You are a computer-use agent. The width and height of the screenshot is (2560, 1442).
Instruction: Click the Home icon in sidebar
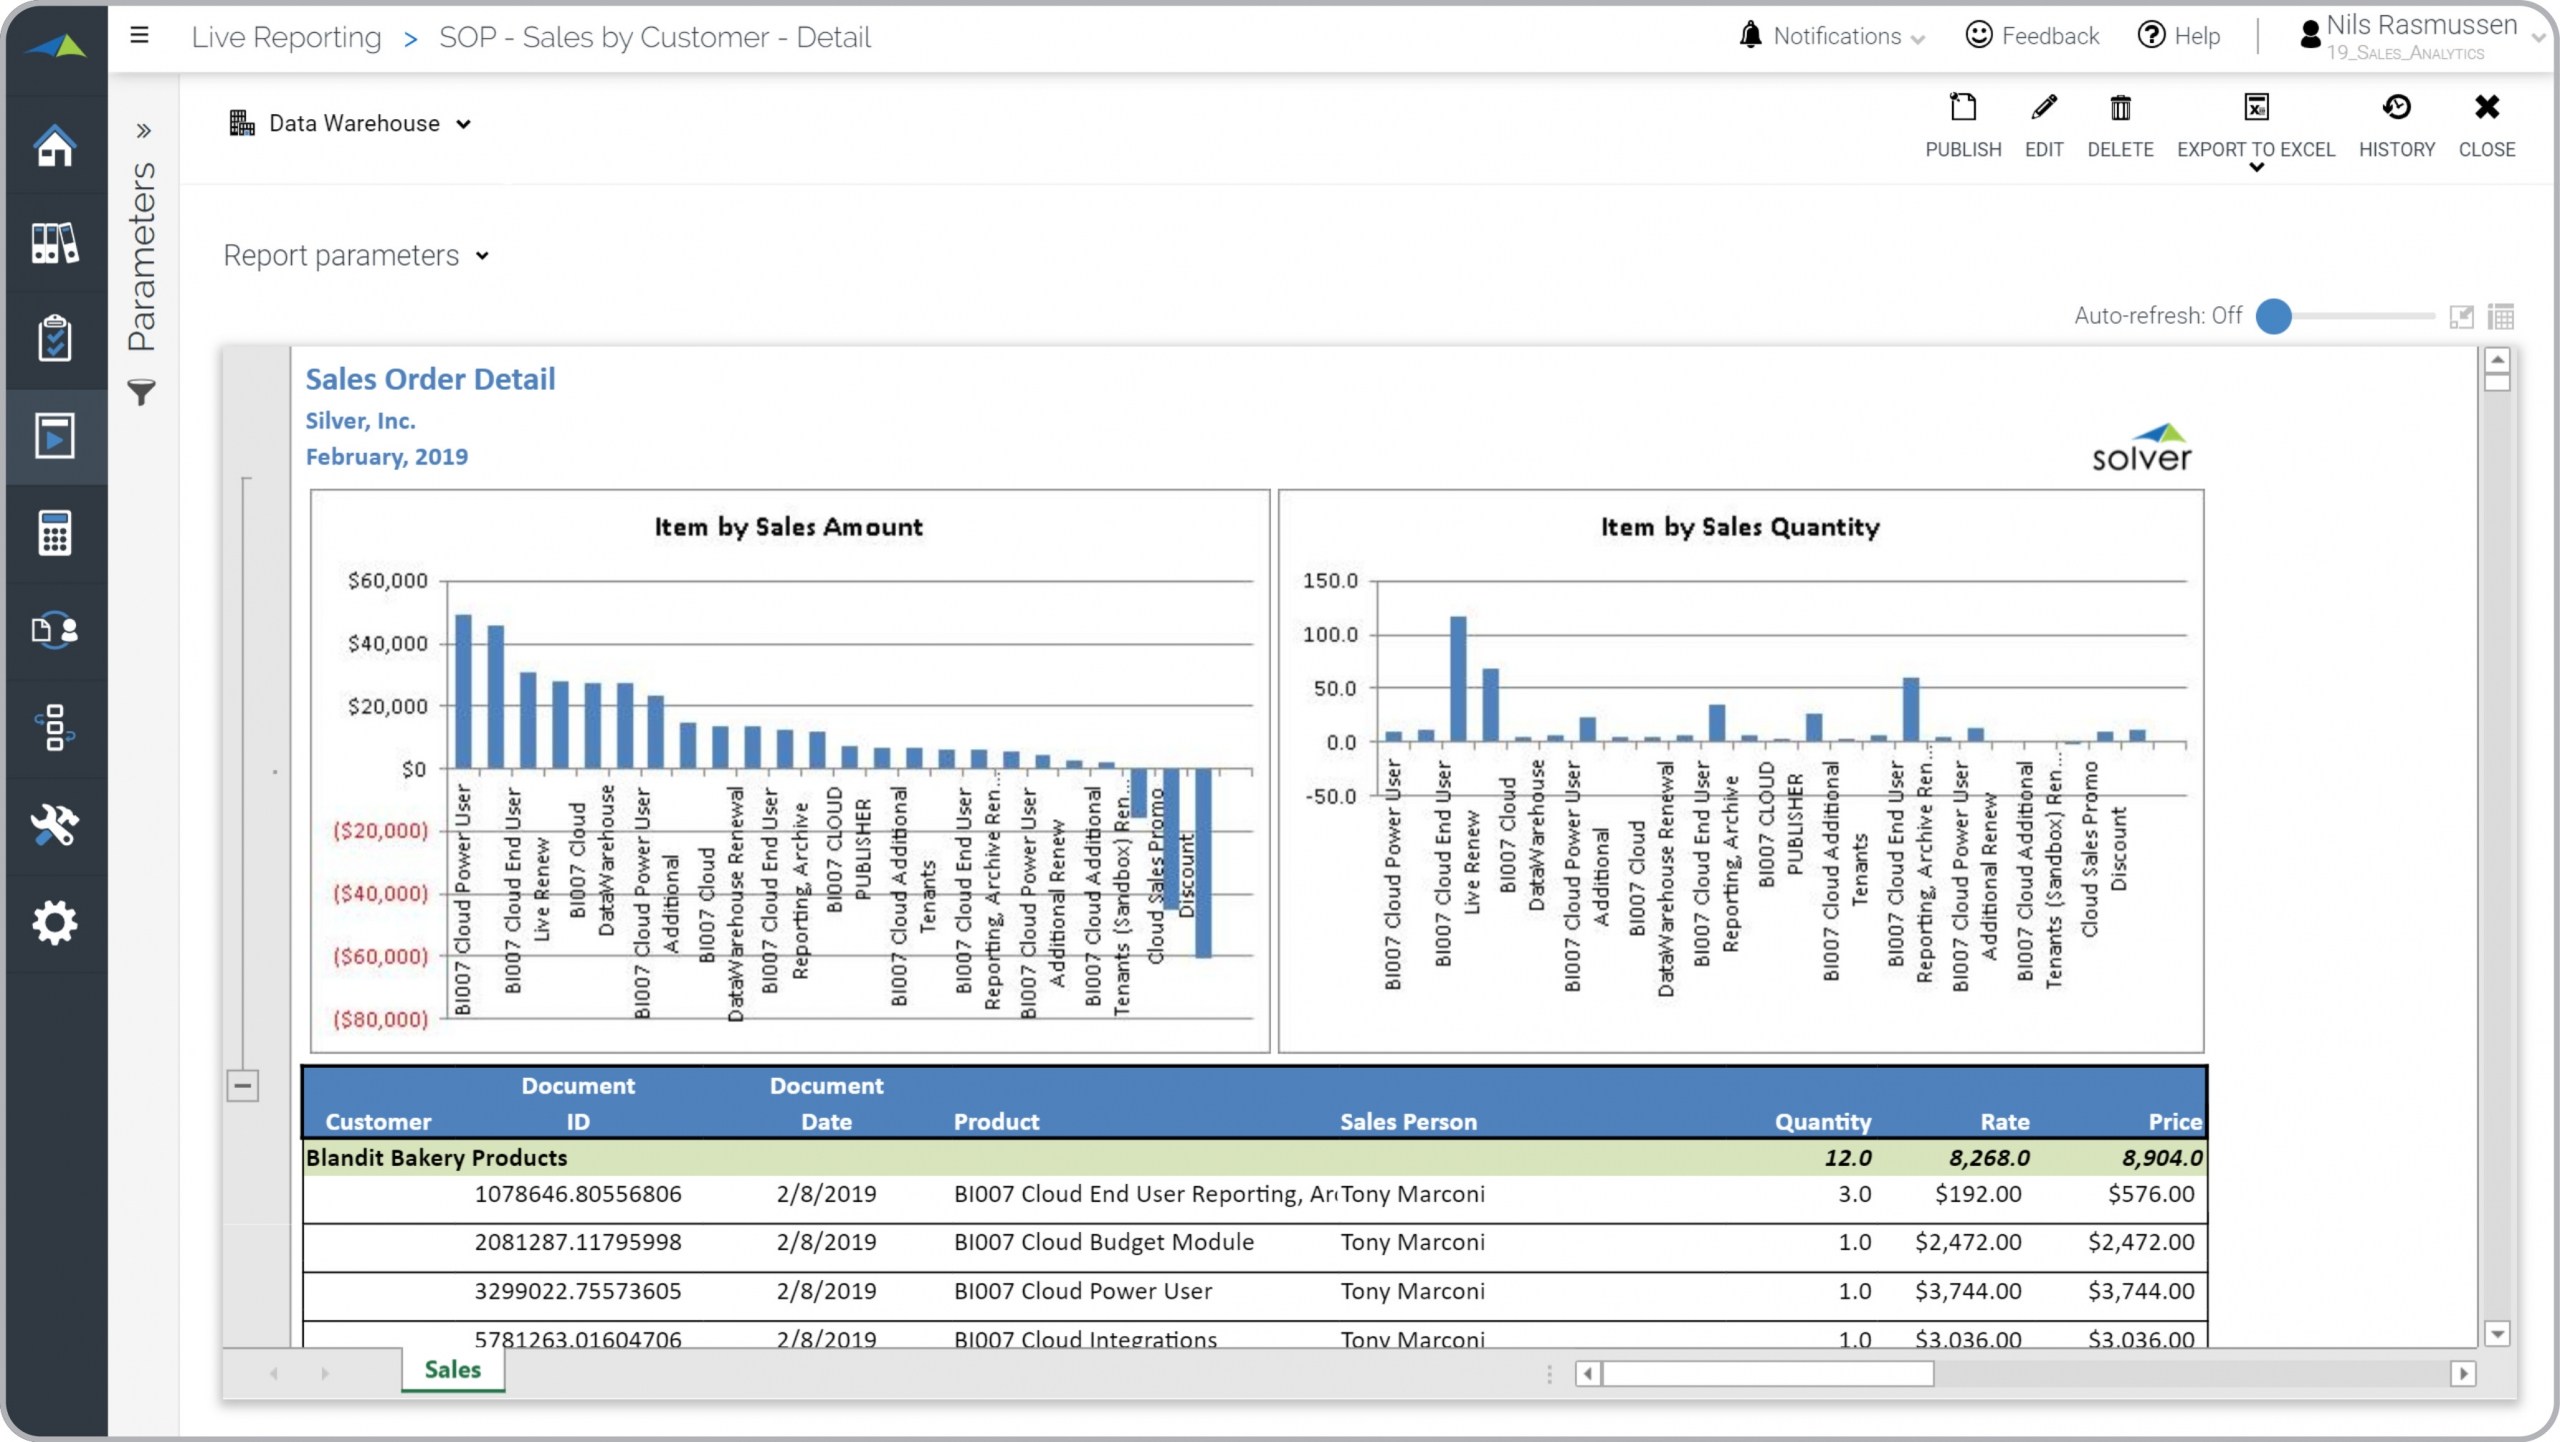pos(54,146)
